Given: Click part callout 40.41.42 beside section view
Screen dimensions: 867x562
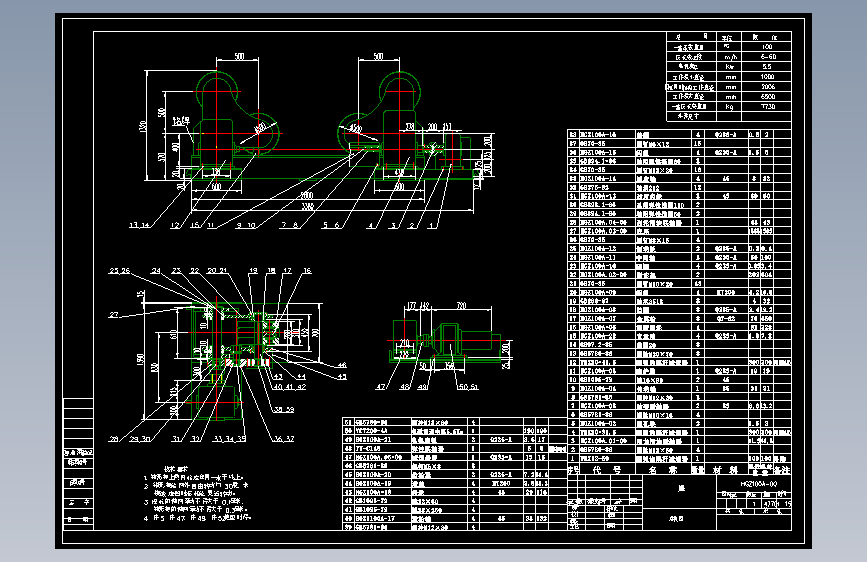Looking at the screenshot, I should pyautogui.click(x=290, y=387).
